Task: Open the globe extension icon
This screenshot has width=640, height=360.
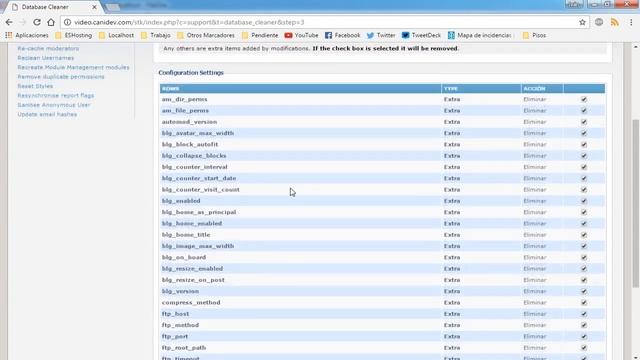Action: coord(599,22)
